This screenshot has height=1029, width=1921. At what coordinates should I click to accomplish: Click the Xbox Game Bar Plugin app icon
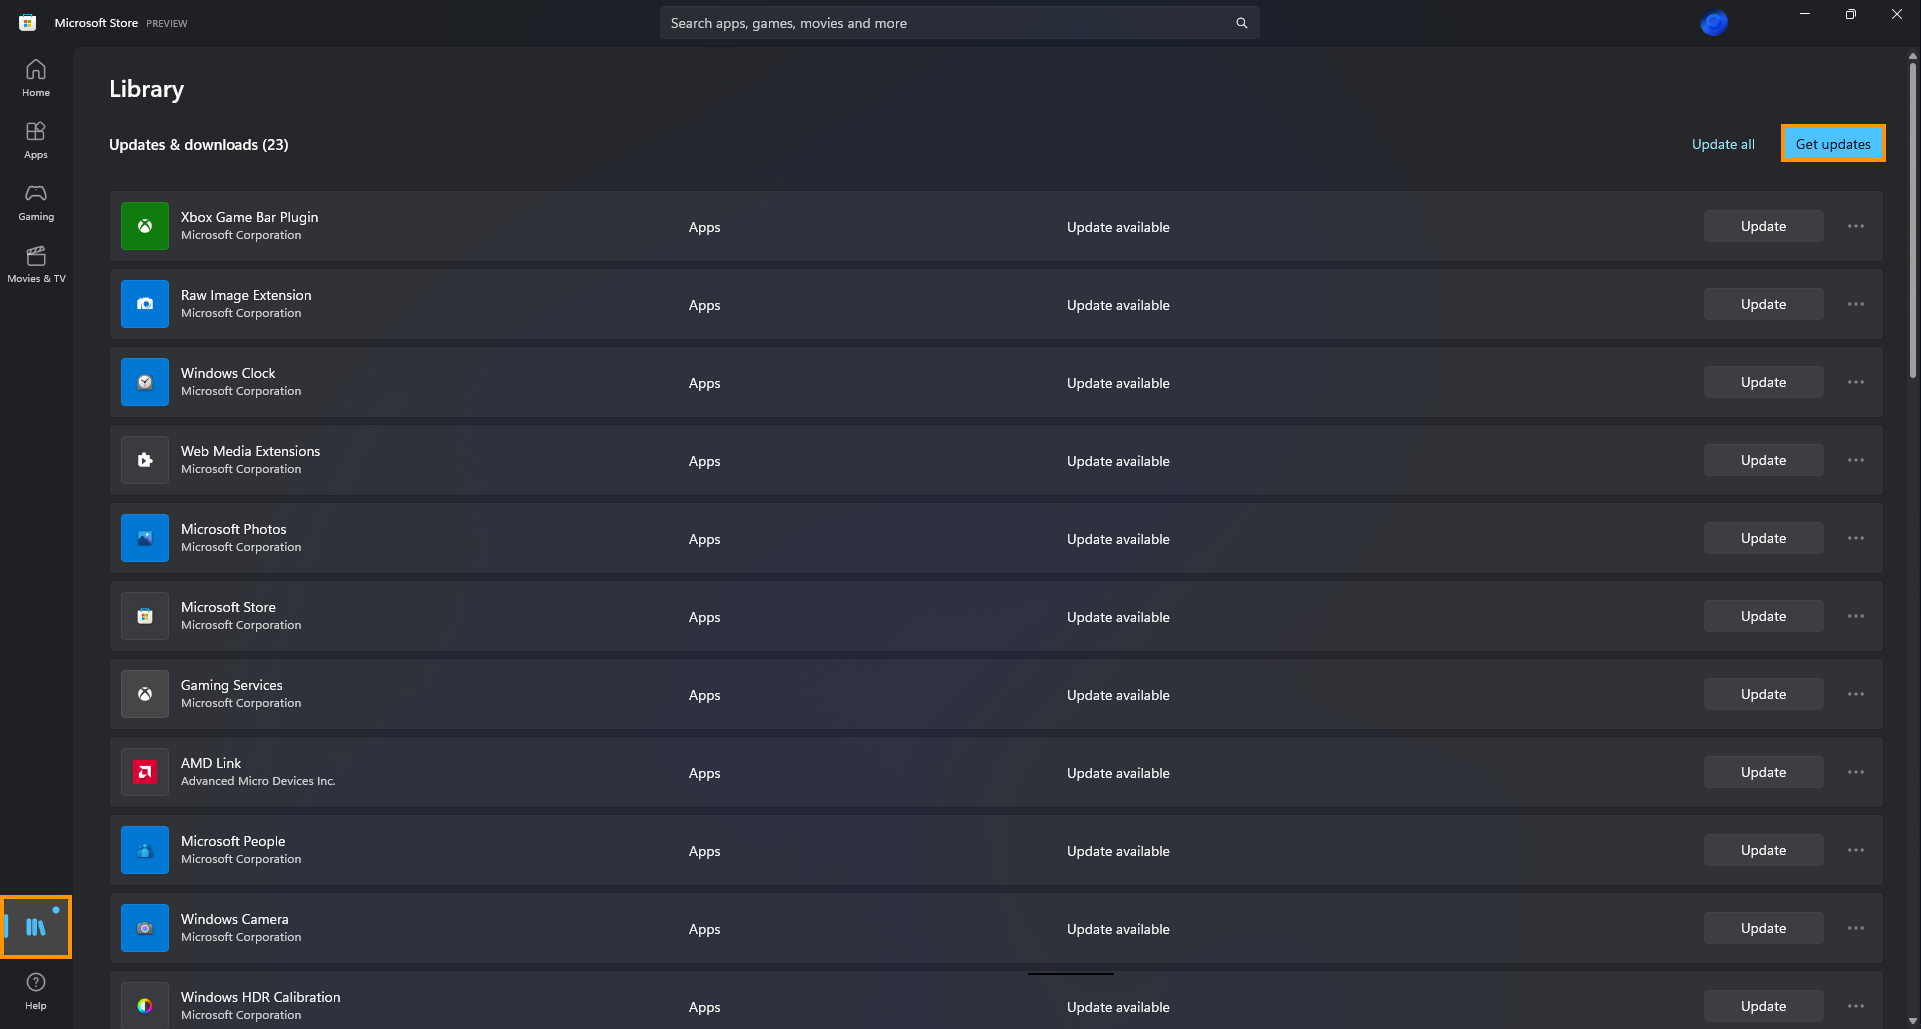point(145,226)
